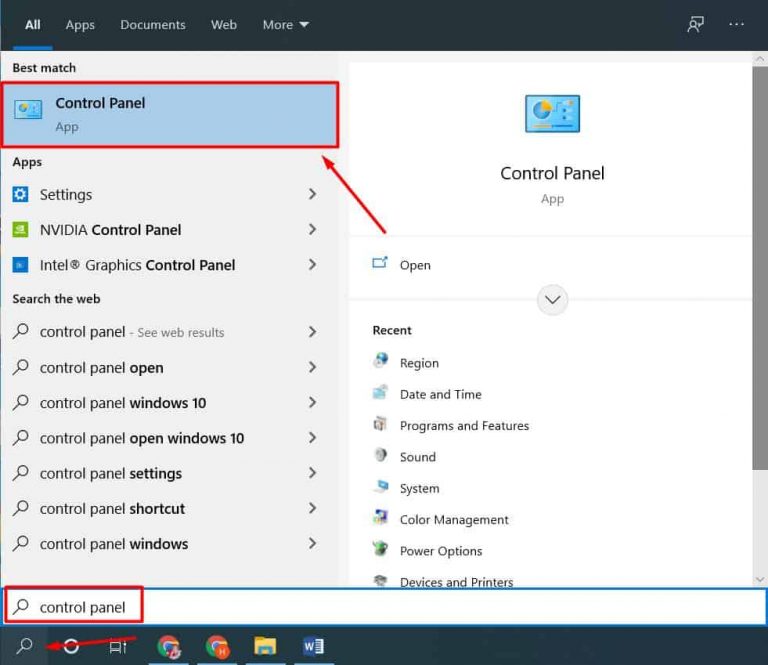Select 'control panel shortcut' suggestion text

[112, 509]
